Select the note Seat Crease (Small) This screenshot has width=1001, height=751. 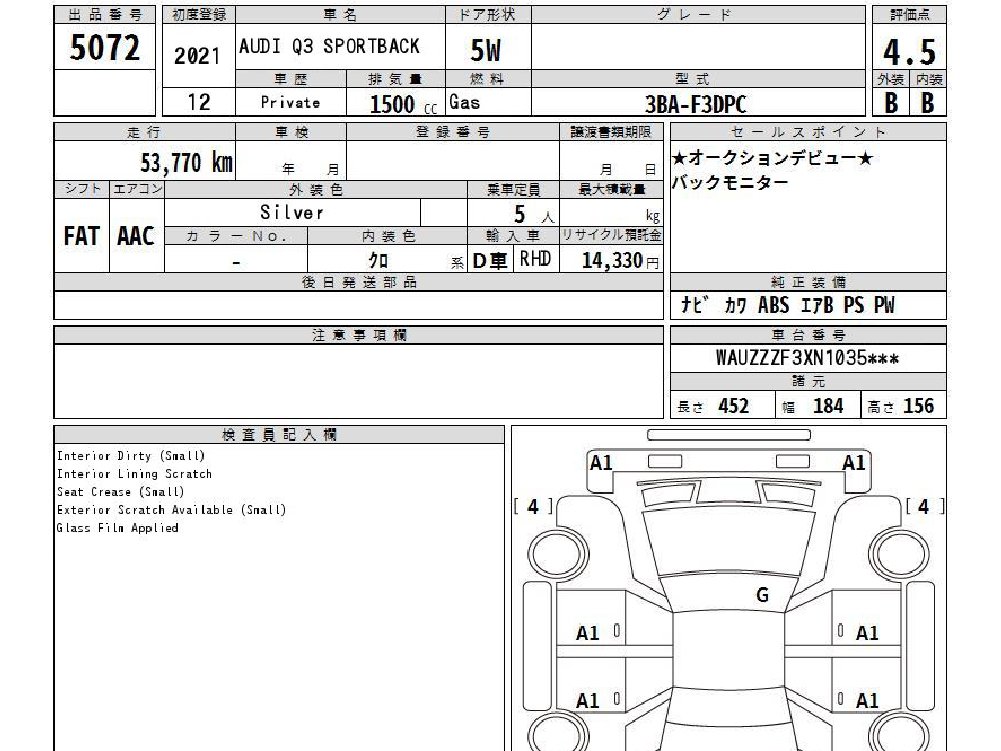click(121, 492)
